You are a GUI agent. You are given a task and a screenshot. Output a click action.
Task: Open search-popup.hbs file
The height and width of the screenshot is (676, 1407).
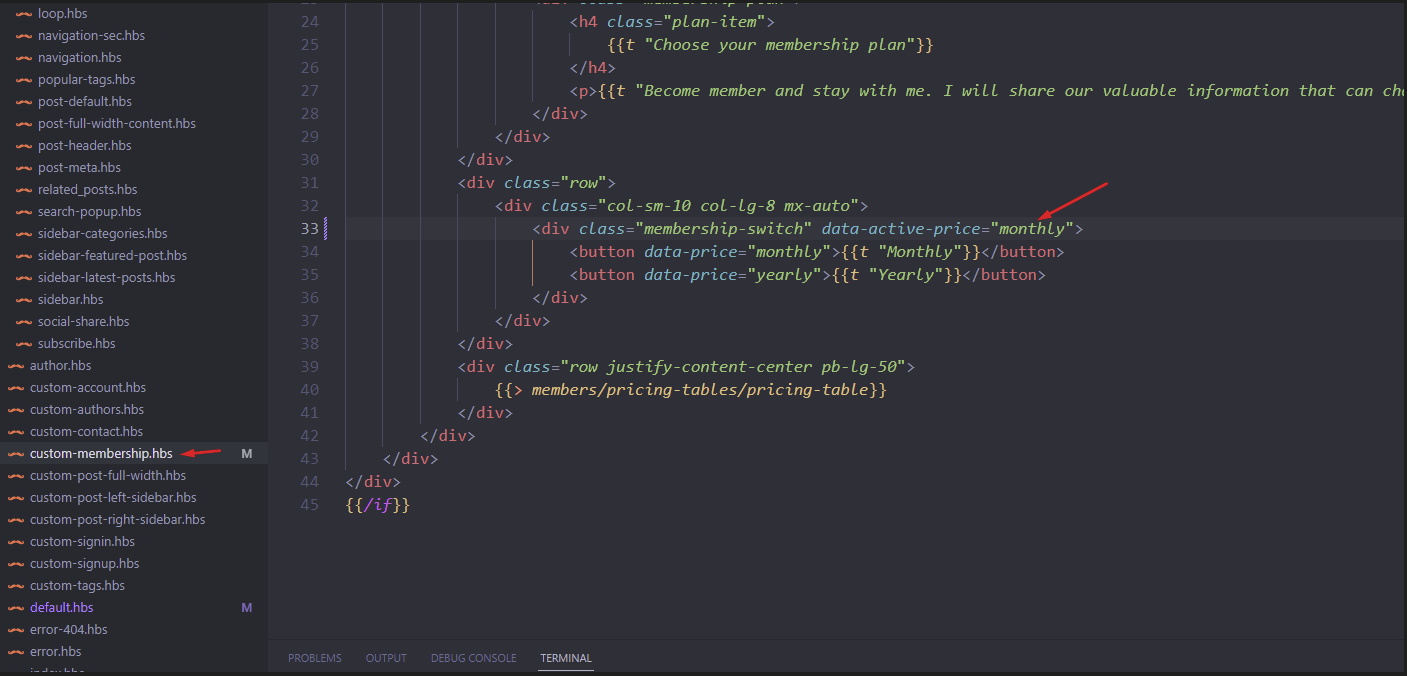tap(90, 211)
